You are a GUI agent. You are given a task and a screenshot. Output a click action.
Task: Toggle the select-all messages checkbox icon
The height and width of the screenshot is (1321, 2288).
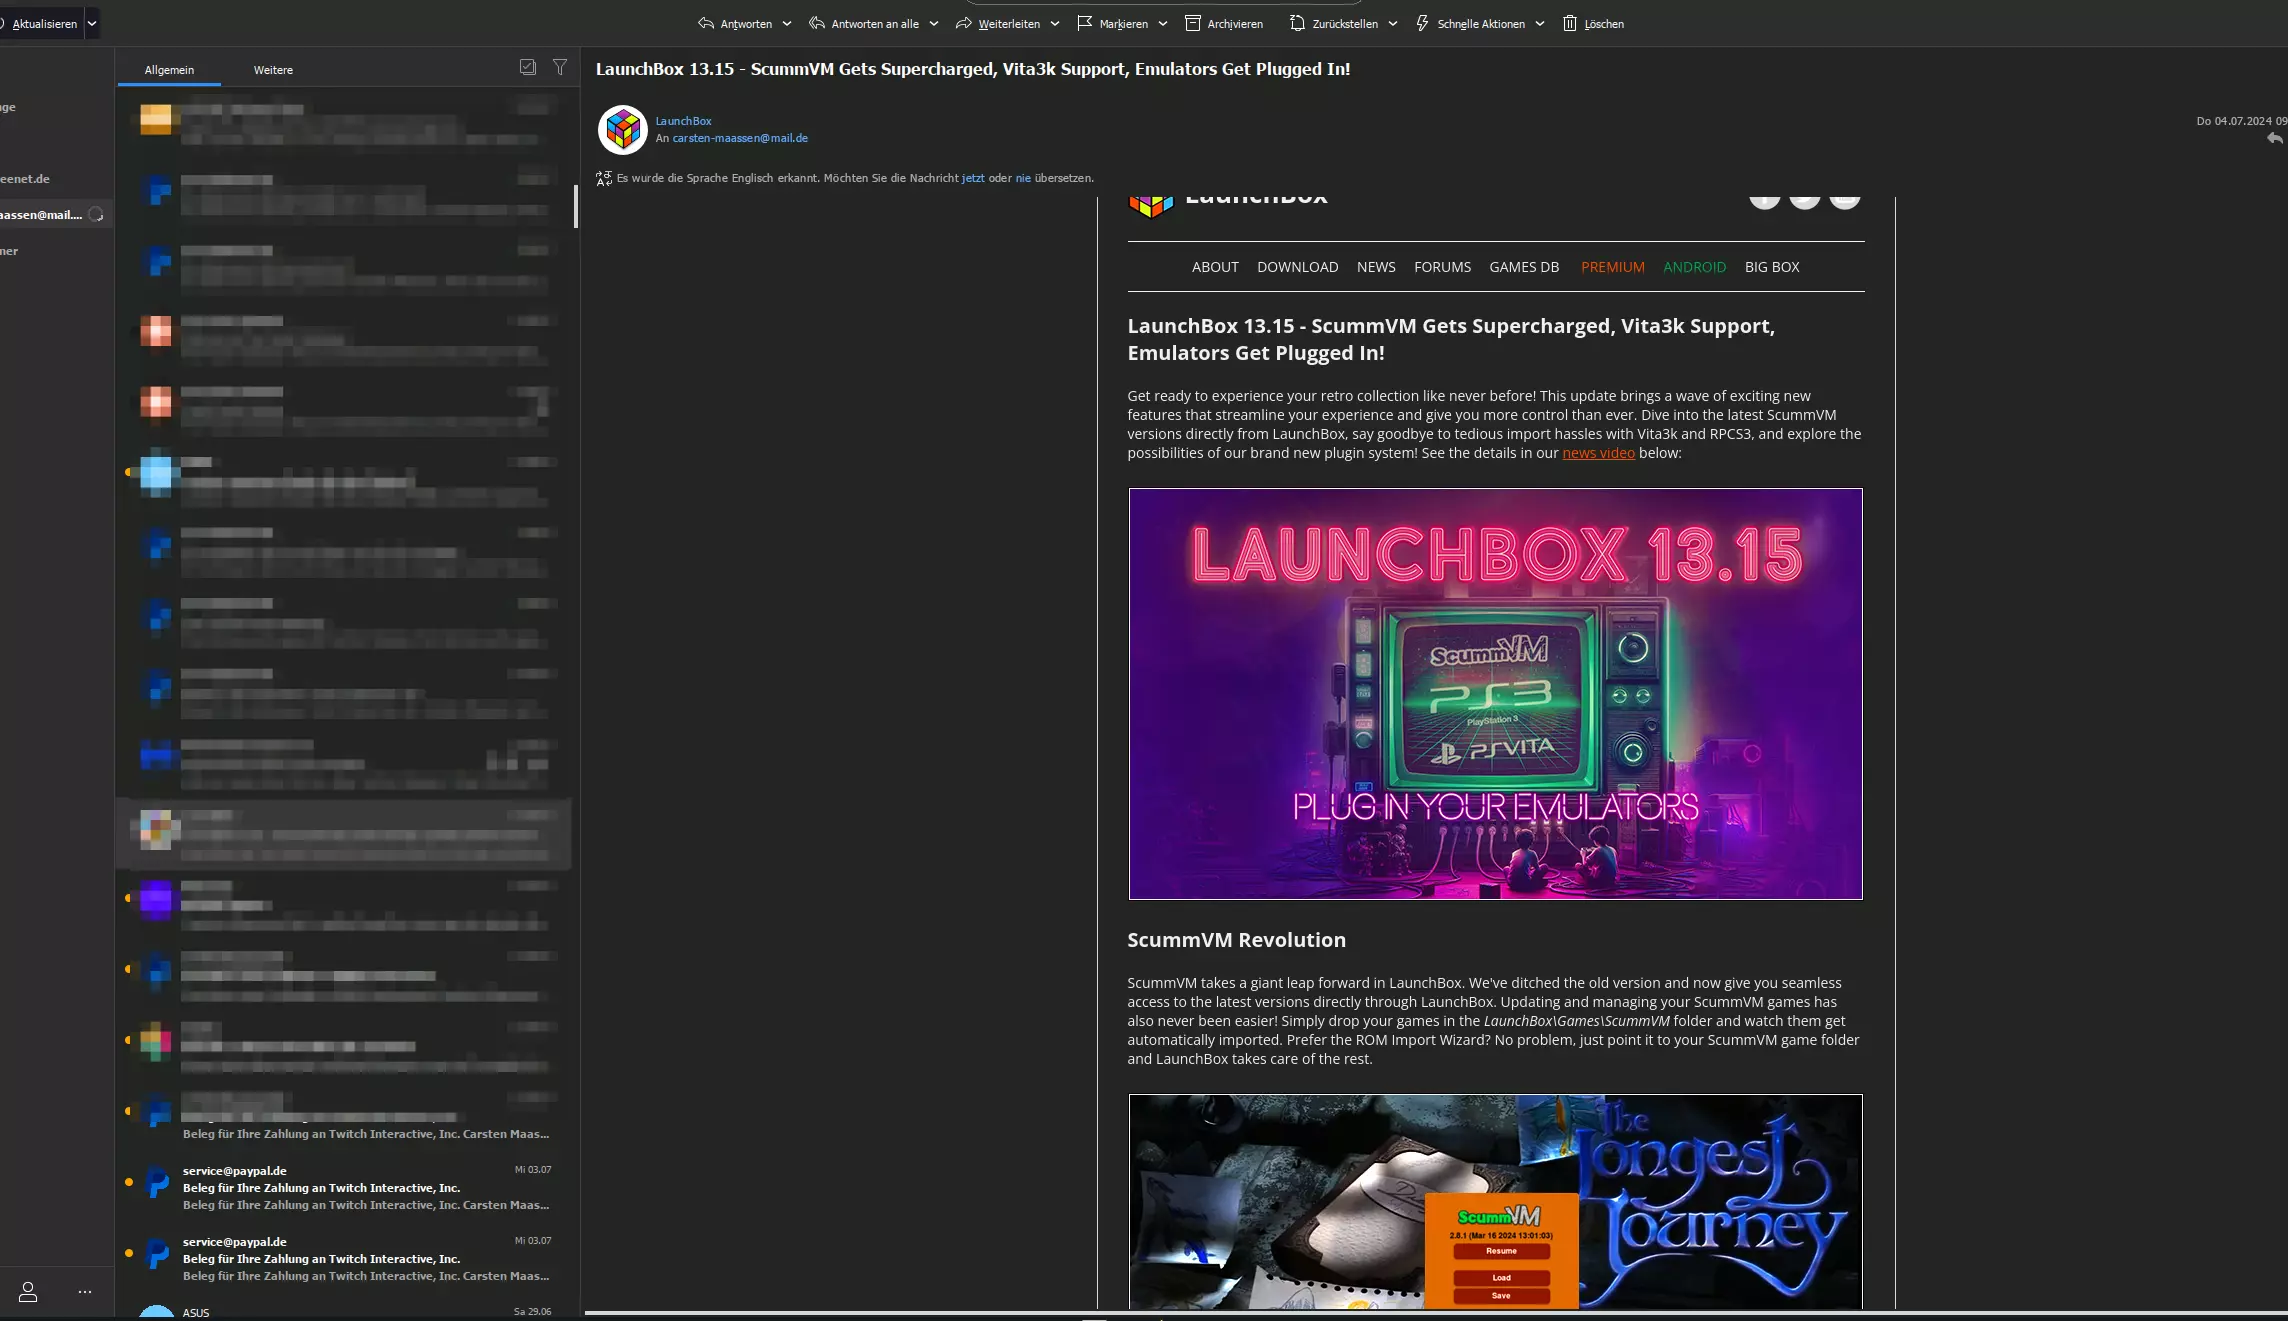click(x=528, y=67)
